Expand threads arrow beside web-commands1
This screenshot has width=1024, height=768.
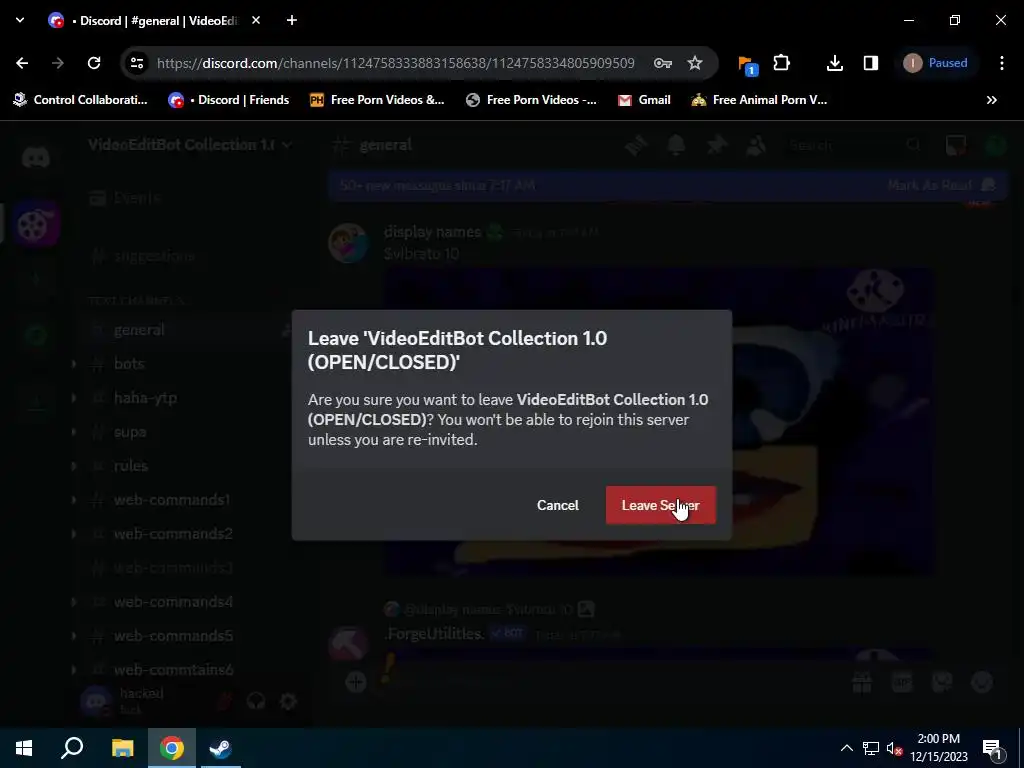(73, 500)
